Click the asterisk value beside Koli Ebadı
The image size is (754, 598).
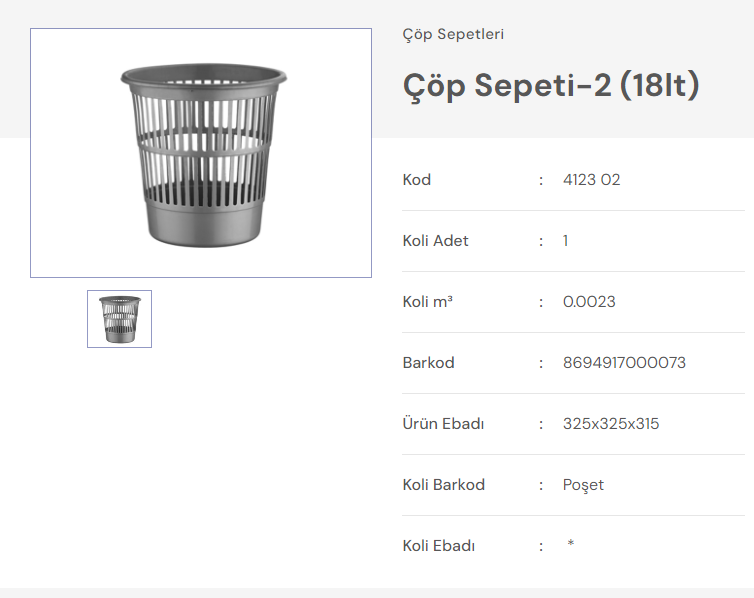[x=570, y=545]
